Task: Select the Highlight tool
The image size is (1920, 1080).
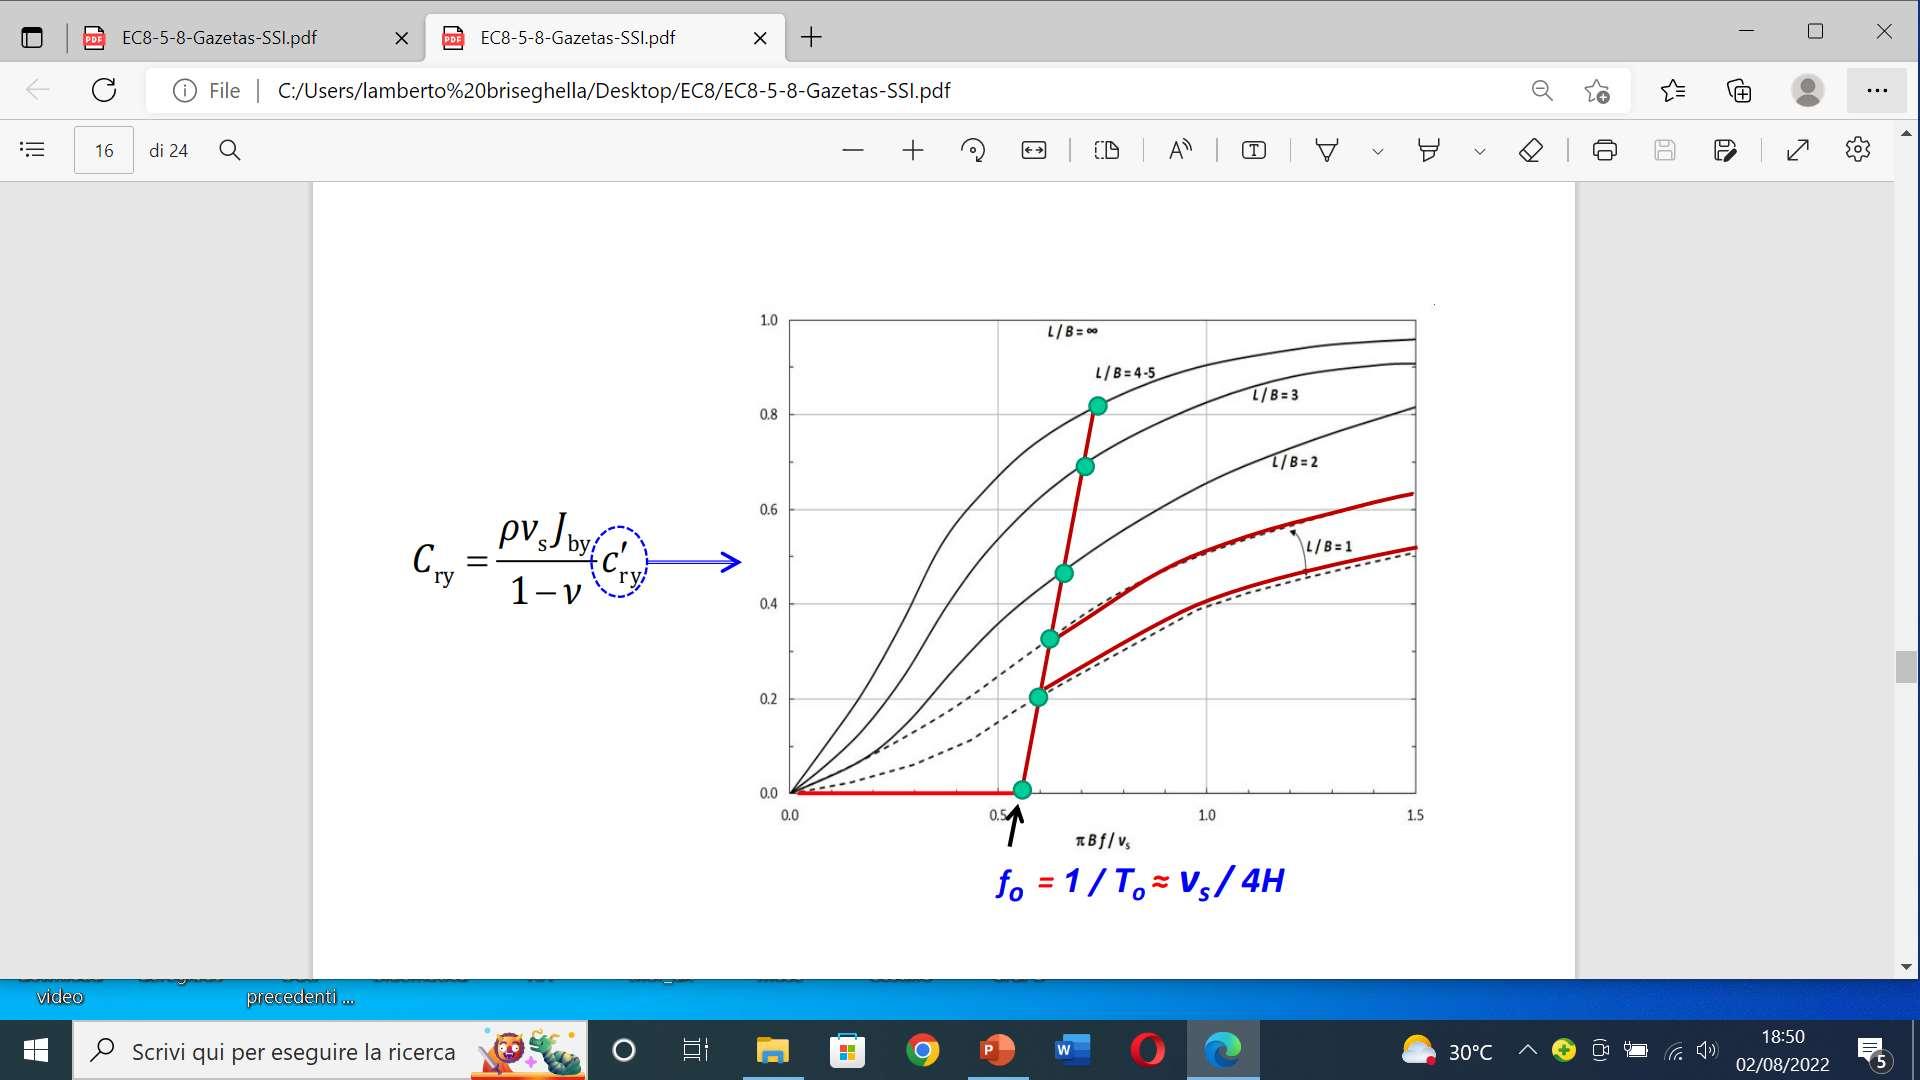Action: (1429, 150)
